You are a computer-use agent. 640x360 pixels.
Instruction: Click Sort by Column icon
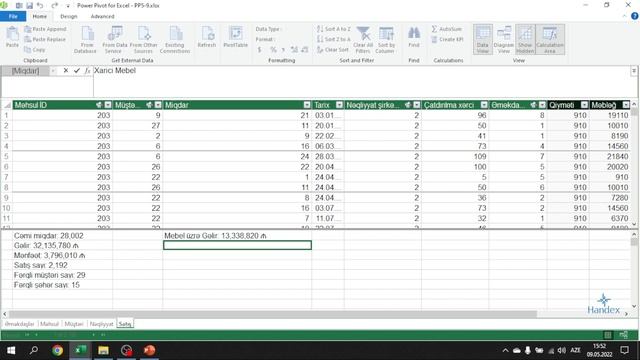click(386, 40)
